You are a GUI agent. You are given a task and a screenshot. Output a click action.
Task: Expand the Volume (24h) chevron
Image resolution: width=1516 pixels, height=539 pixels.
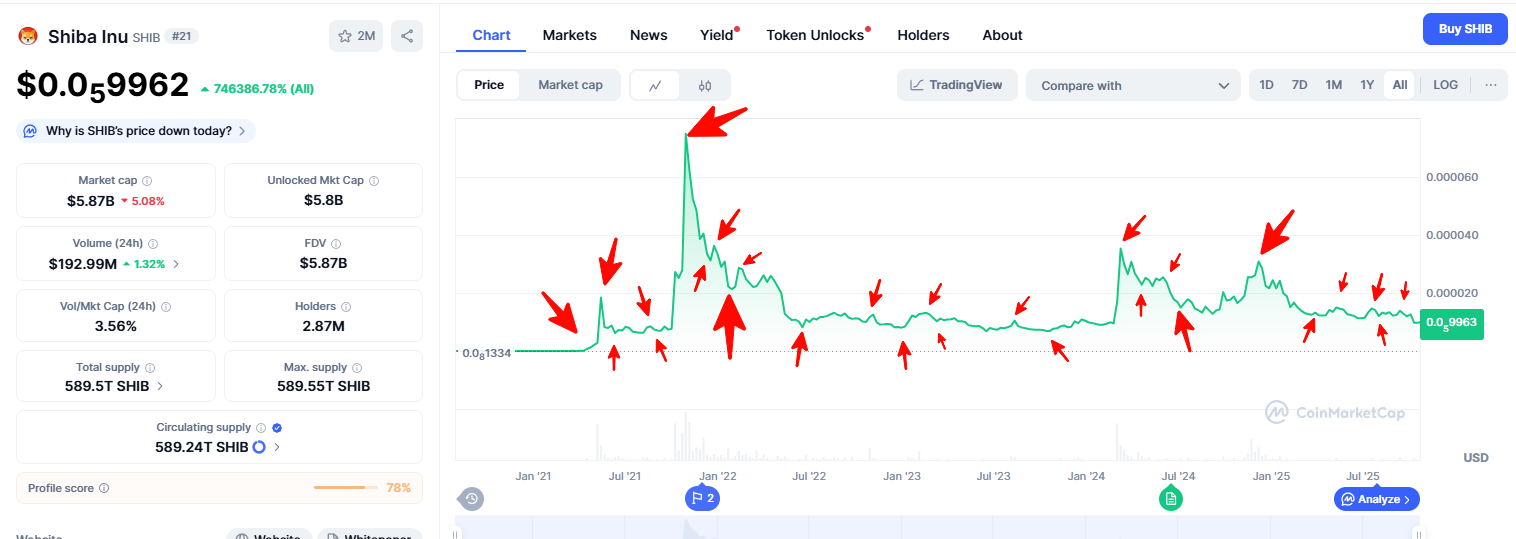177,264
